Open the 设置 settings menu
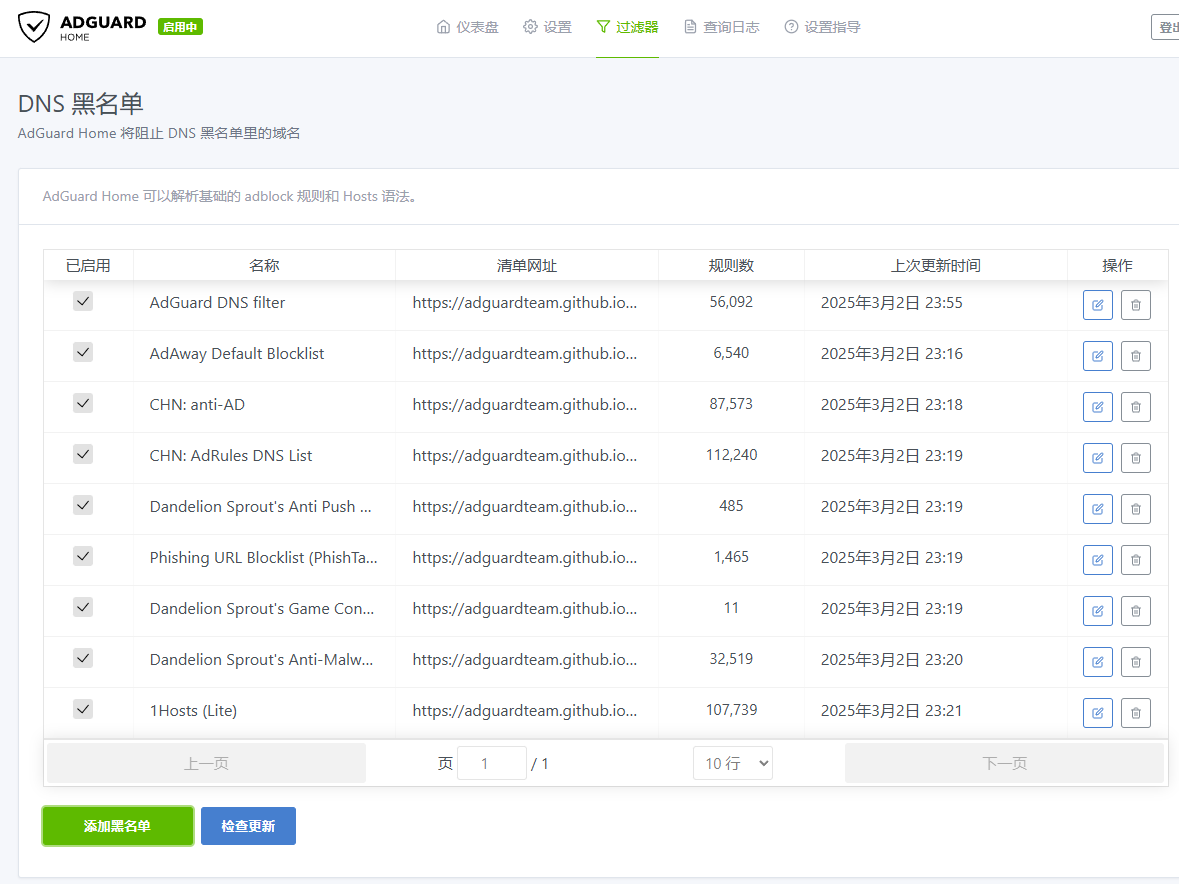The image size is (1179, 884). point(547,27)
